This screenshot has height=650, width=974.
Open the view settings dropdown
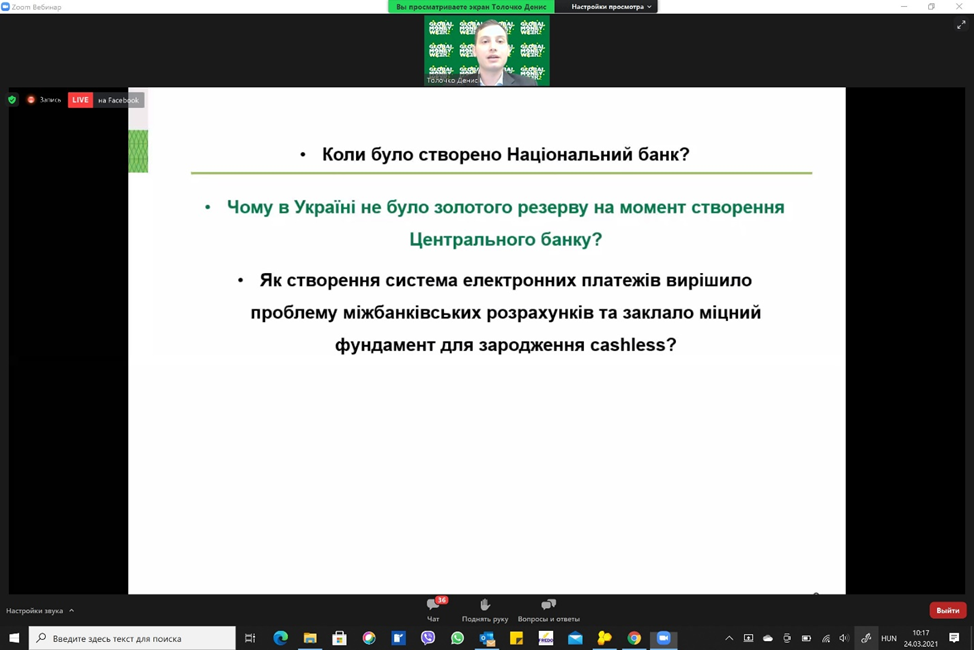611,7
